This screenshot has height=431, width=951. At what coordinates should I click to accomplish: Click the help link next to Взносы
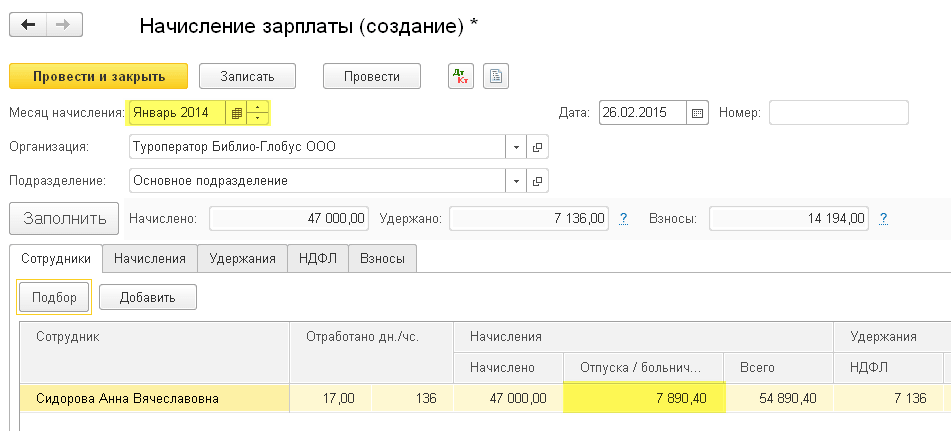pos(884,218)
